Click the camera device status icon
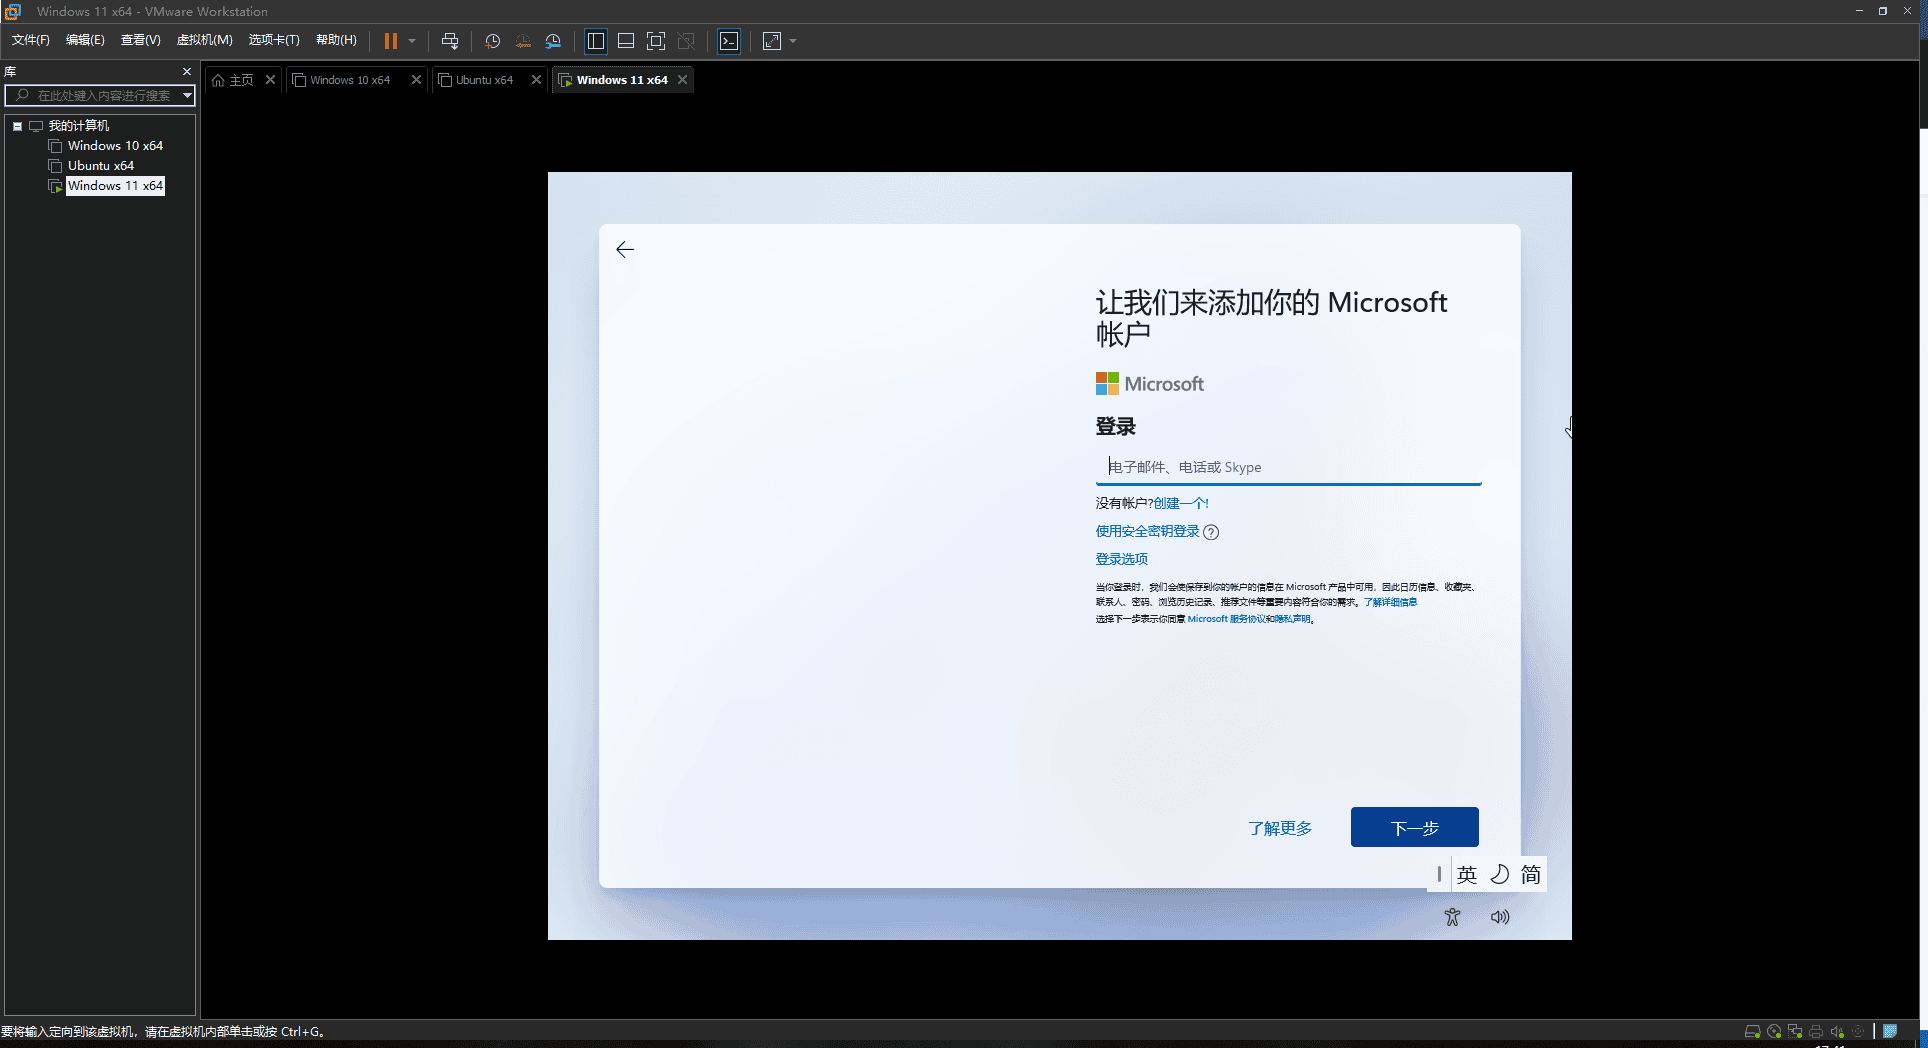 (1858, 1031)
